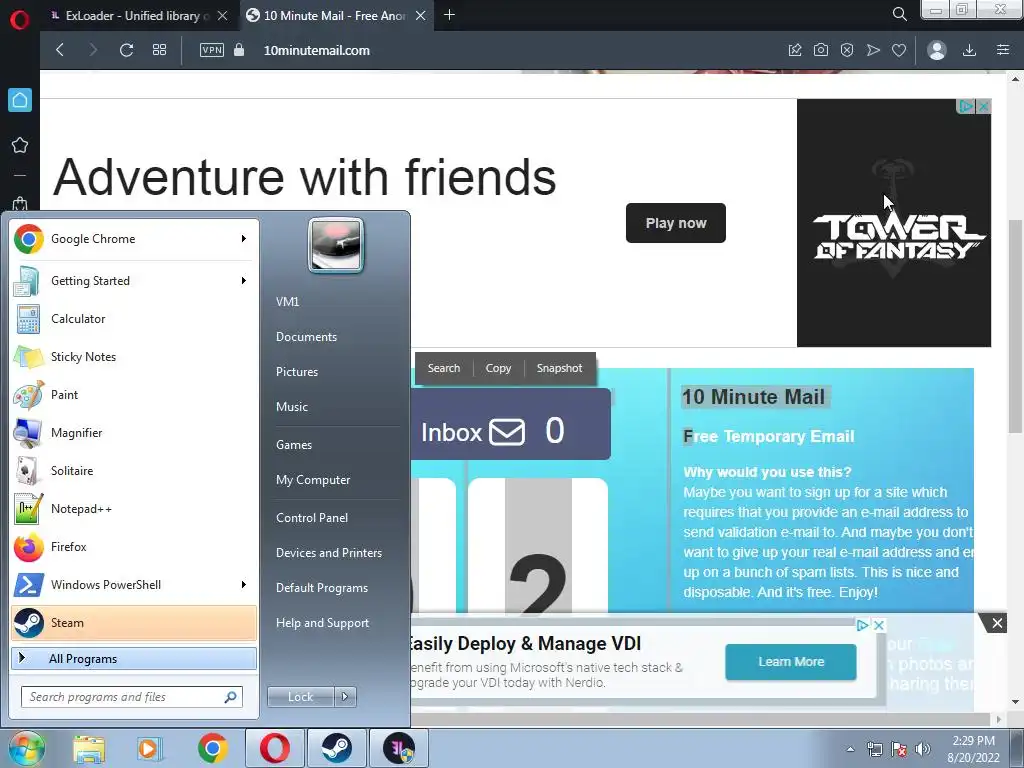Open the downloads icon in toolbar
This screenshot has width=1024, height=768.
(x=969, y=50)
